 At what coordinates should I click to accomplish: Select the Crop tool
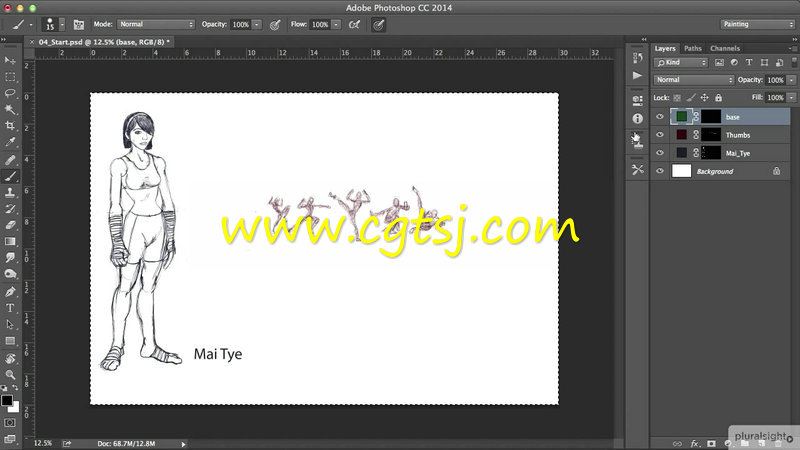(x=10, y=126)
